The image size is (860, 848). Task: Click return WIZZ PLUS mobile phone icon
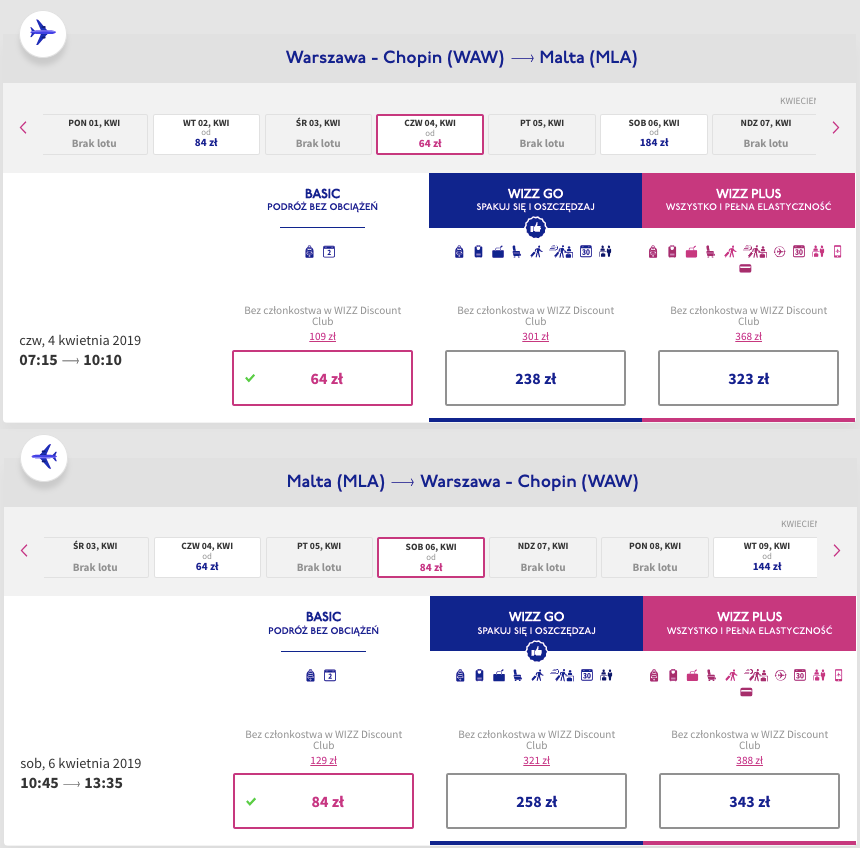(x=839, y=675)
